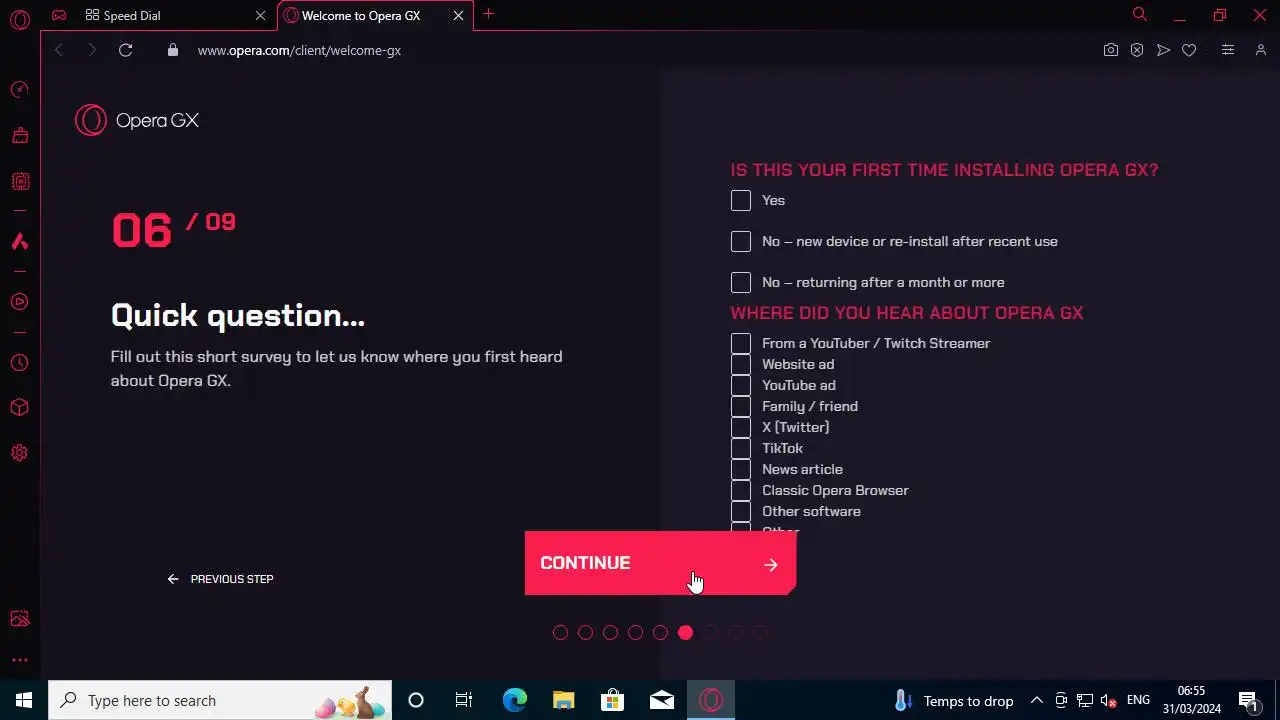Open Settings gear icon in sidebar

[x=19, y=453]
